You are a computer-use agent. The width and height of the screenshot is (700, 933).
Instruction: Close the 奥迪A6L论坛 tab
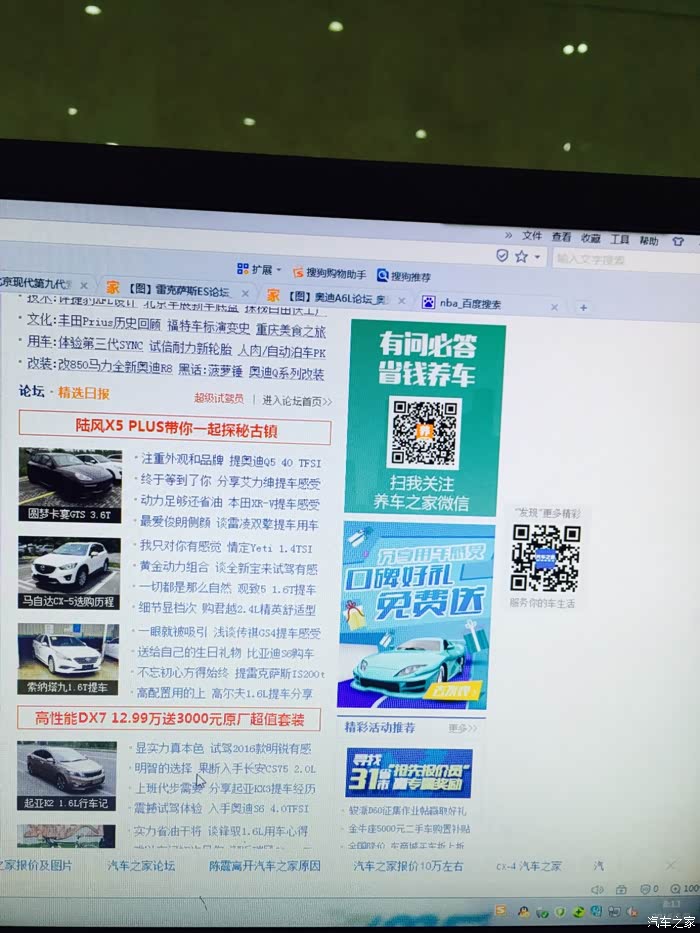coord(402,300)
